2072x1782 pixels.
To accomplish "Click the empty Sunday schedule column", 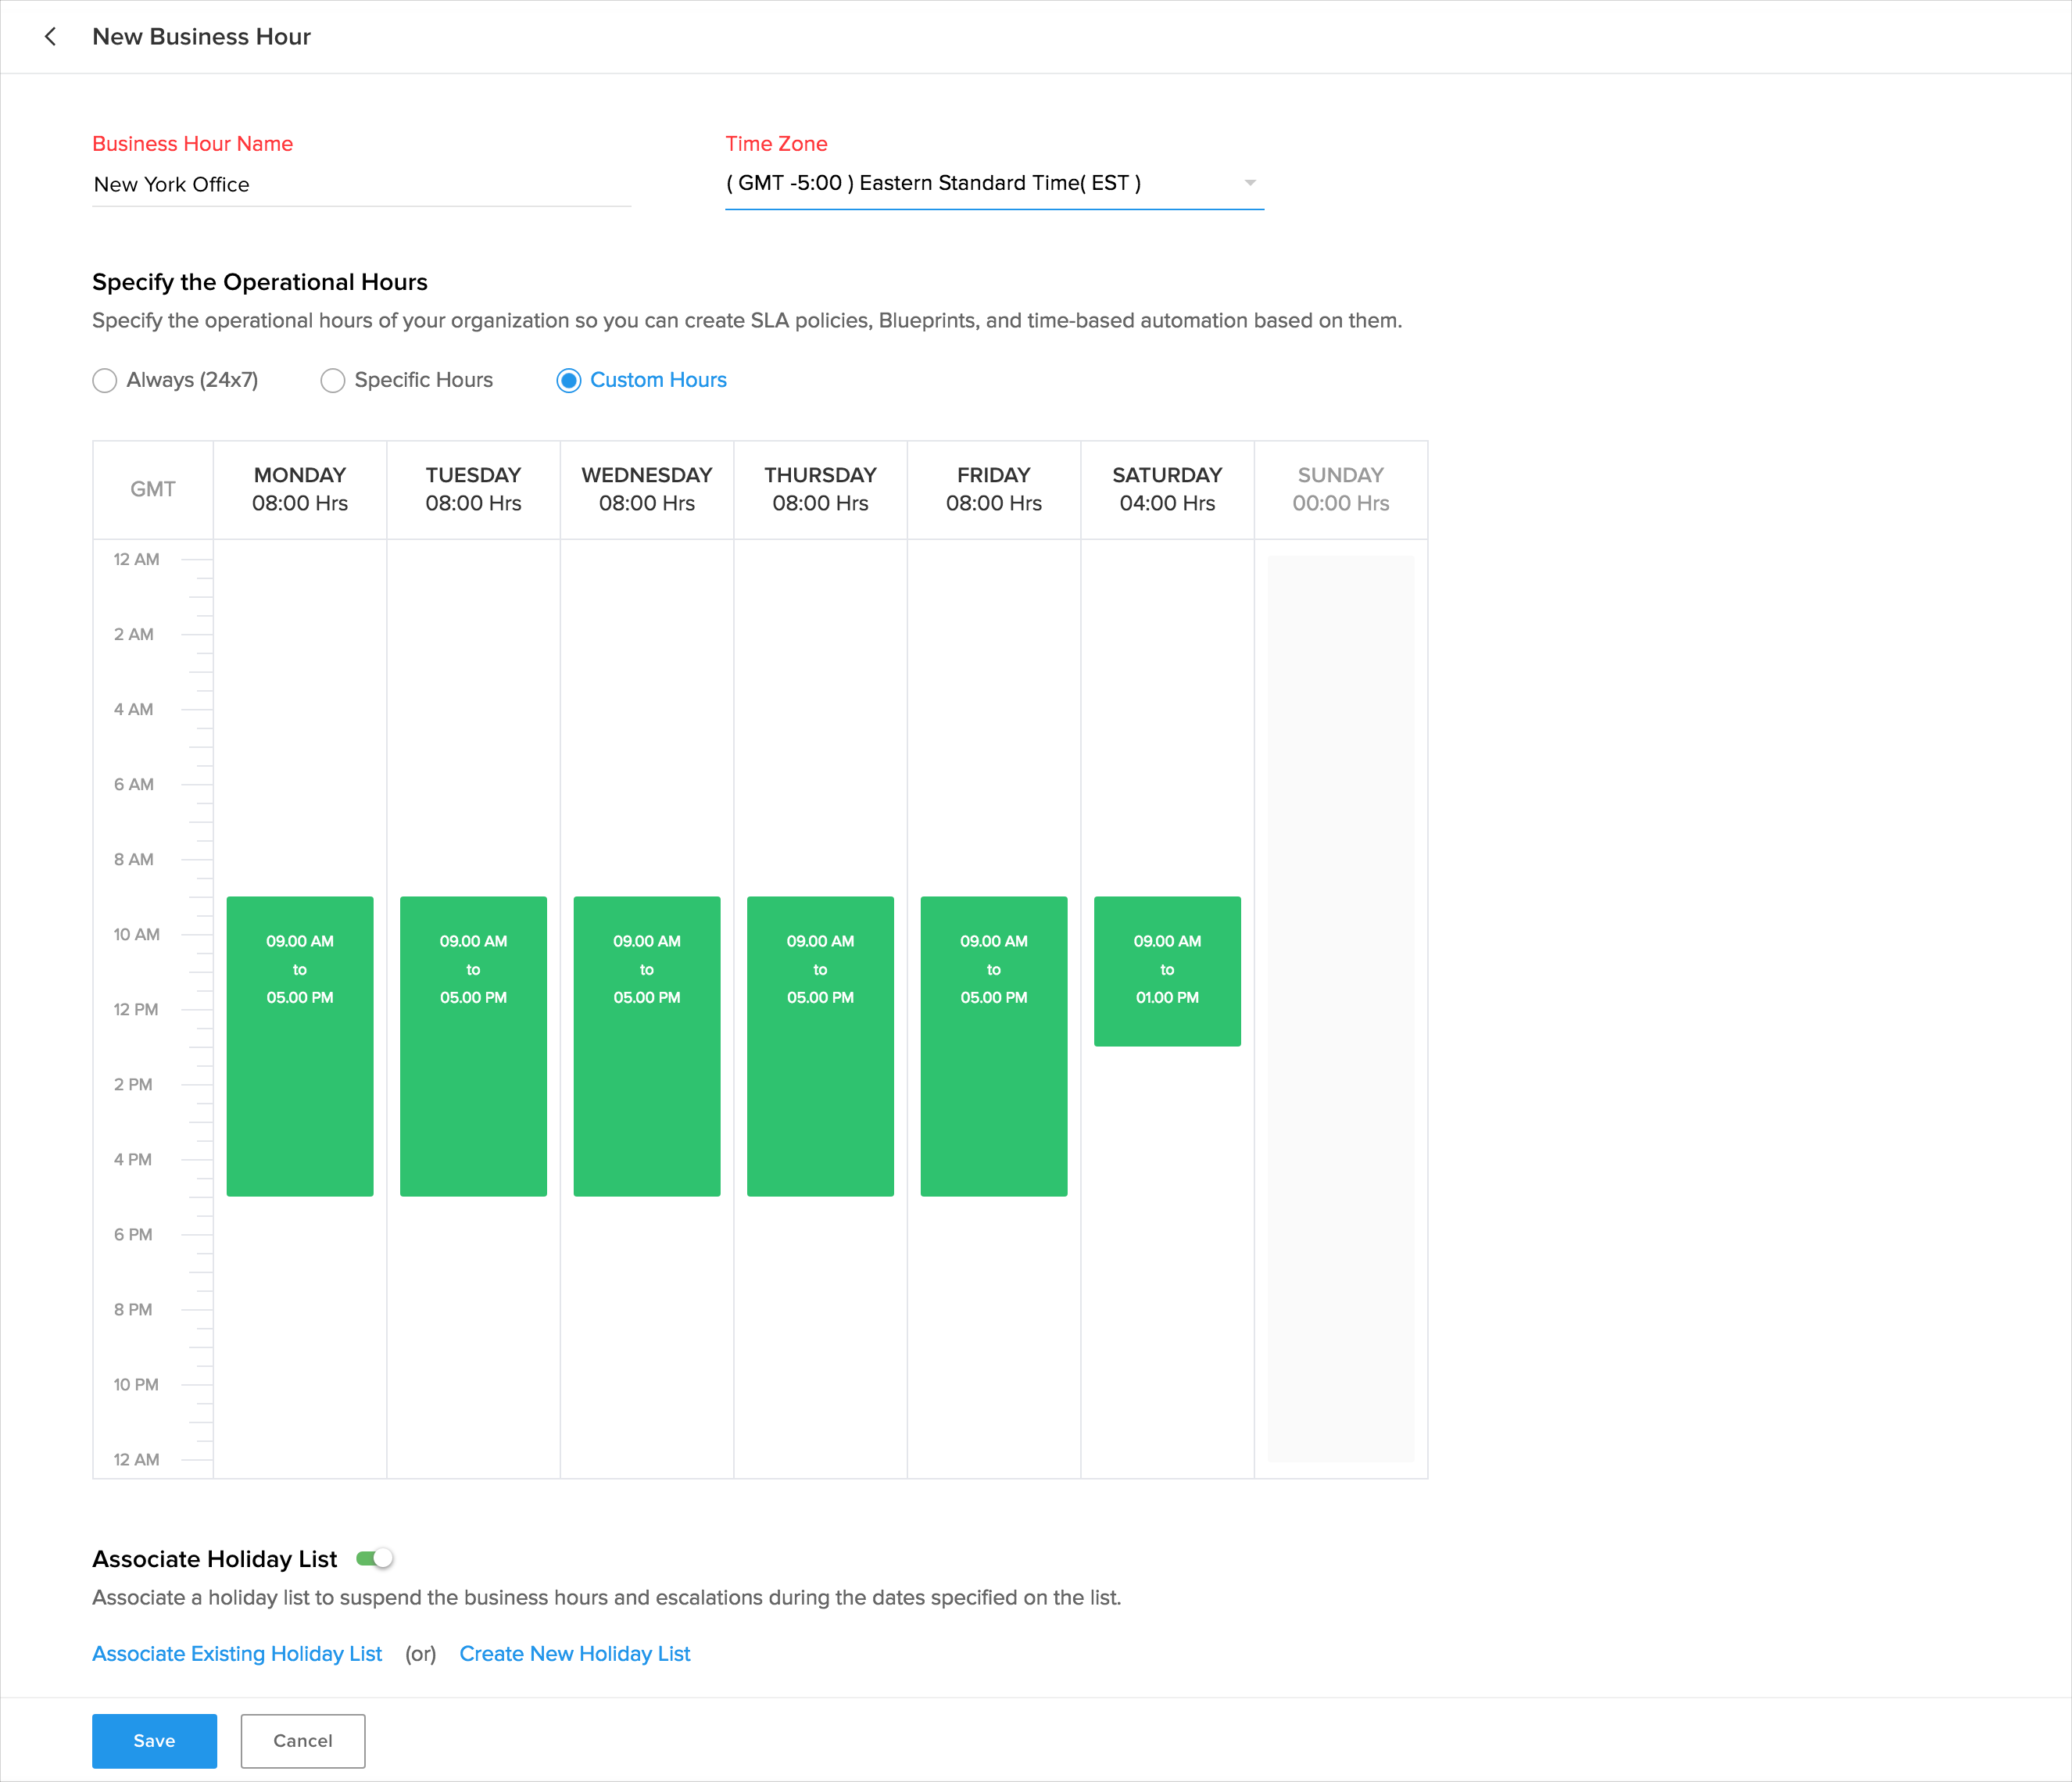I will coord(1340,1008).
